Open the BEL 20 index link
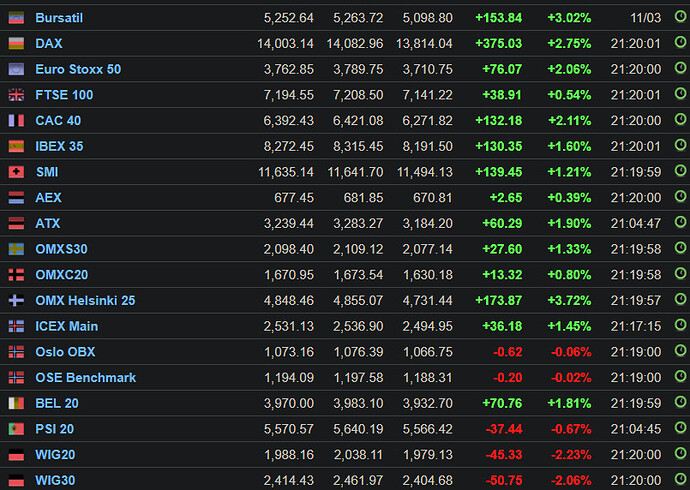Screen dimensions: 690x490 click(x=57, y=403)
